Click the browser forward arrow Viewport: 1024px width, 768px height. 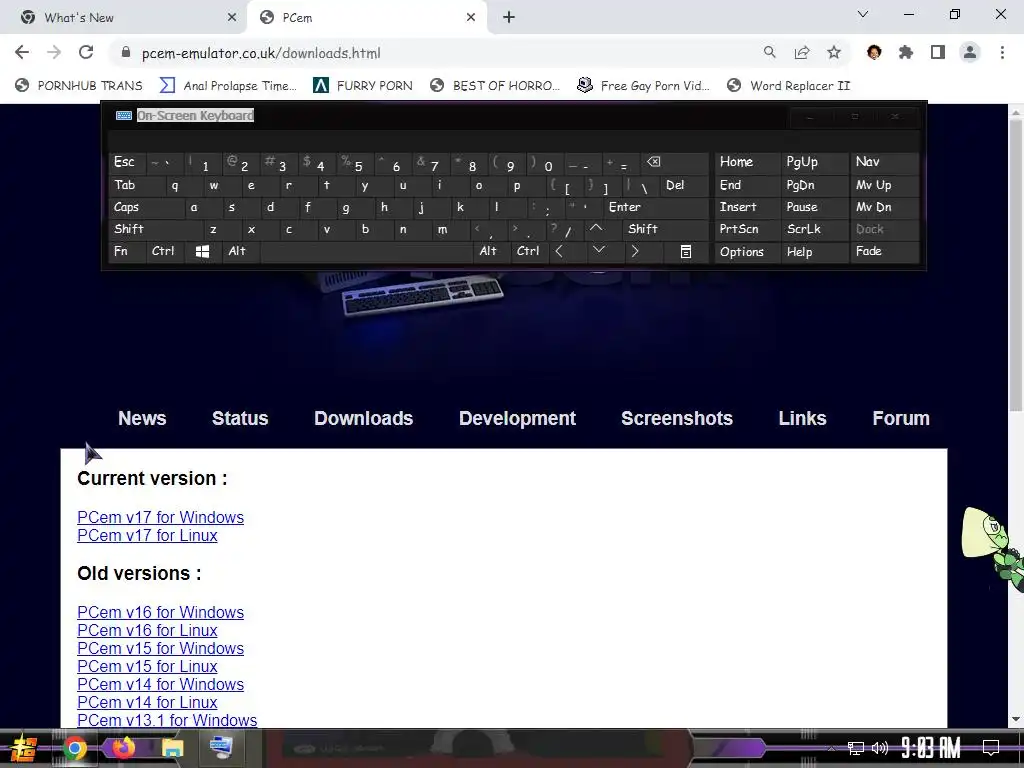tap(54, 53)
